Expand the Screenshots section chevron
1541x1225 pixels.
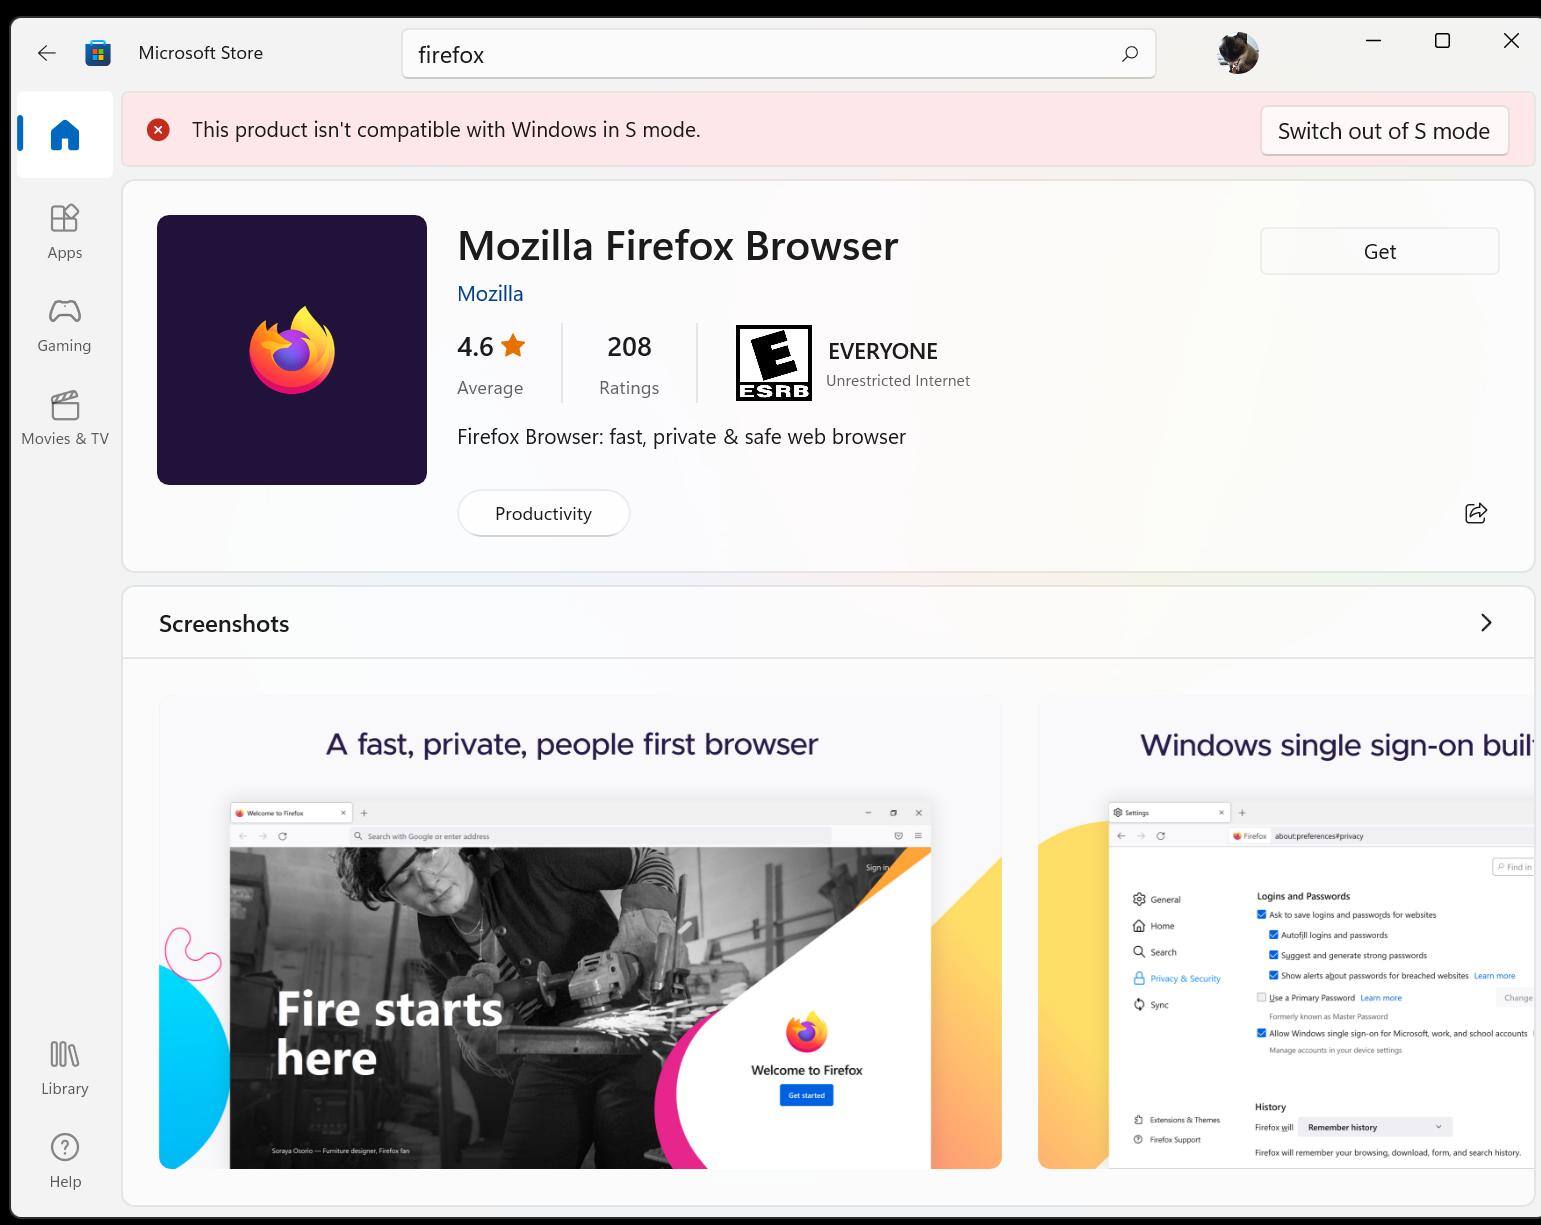pos(1486,623)
